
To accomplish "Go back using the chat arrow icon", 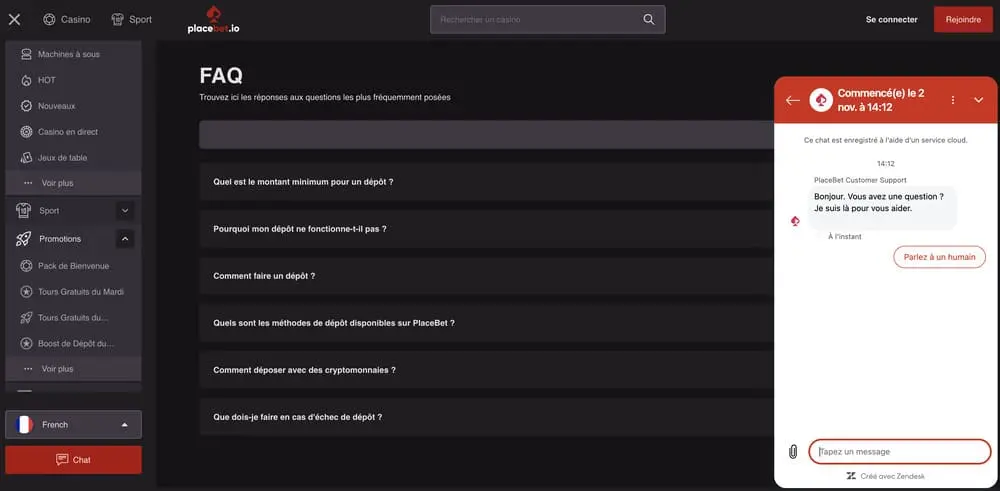I will tap(793, 100).
